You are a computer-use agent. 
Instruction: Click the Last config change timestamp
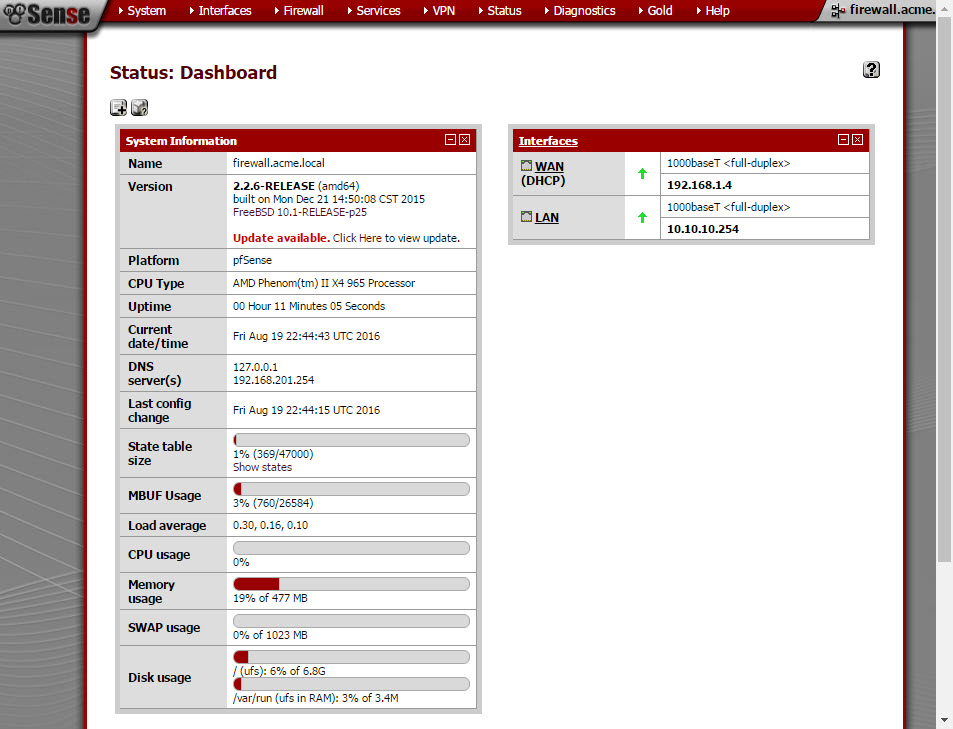306,410
